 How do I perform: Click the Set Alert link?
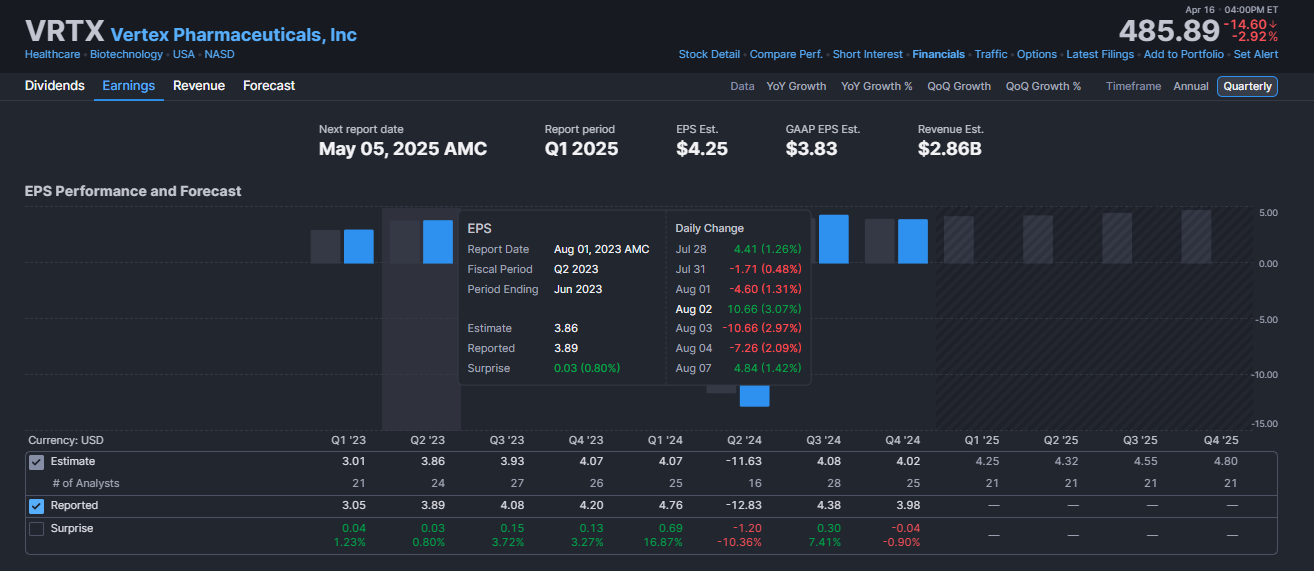(1256, 55)
